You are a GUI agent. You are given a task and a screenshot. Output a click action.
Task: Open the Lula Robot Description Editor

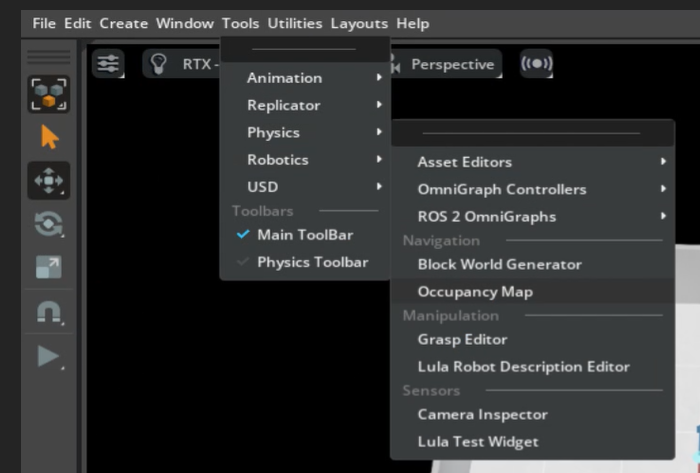pyautogui.click(x=533, y=366)
